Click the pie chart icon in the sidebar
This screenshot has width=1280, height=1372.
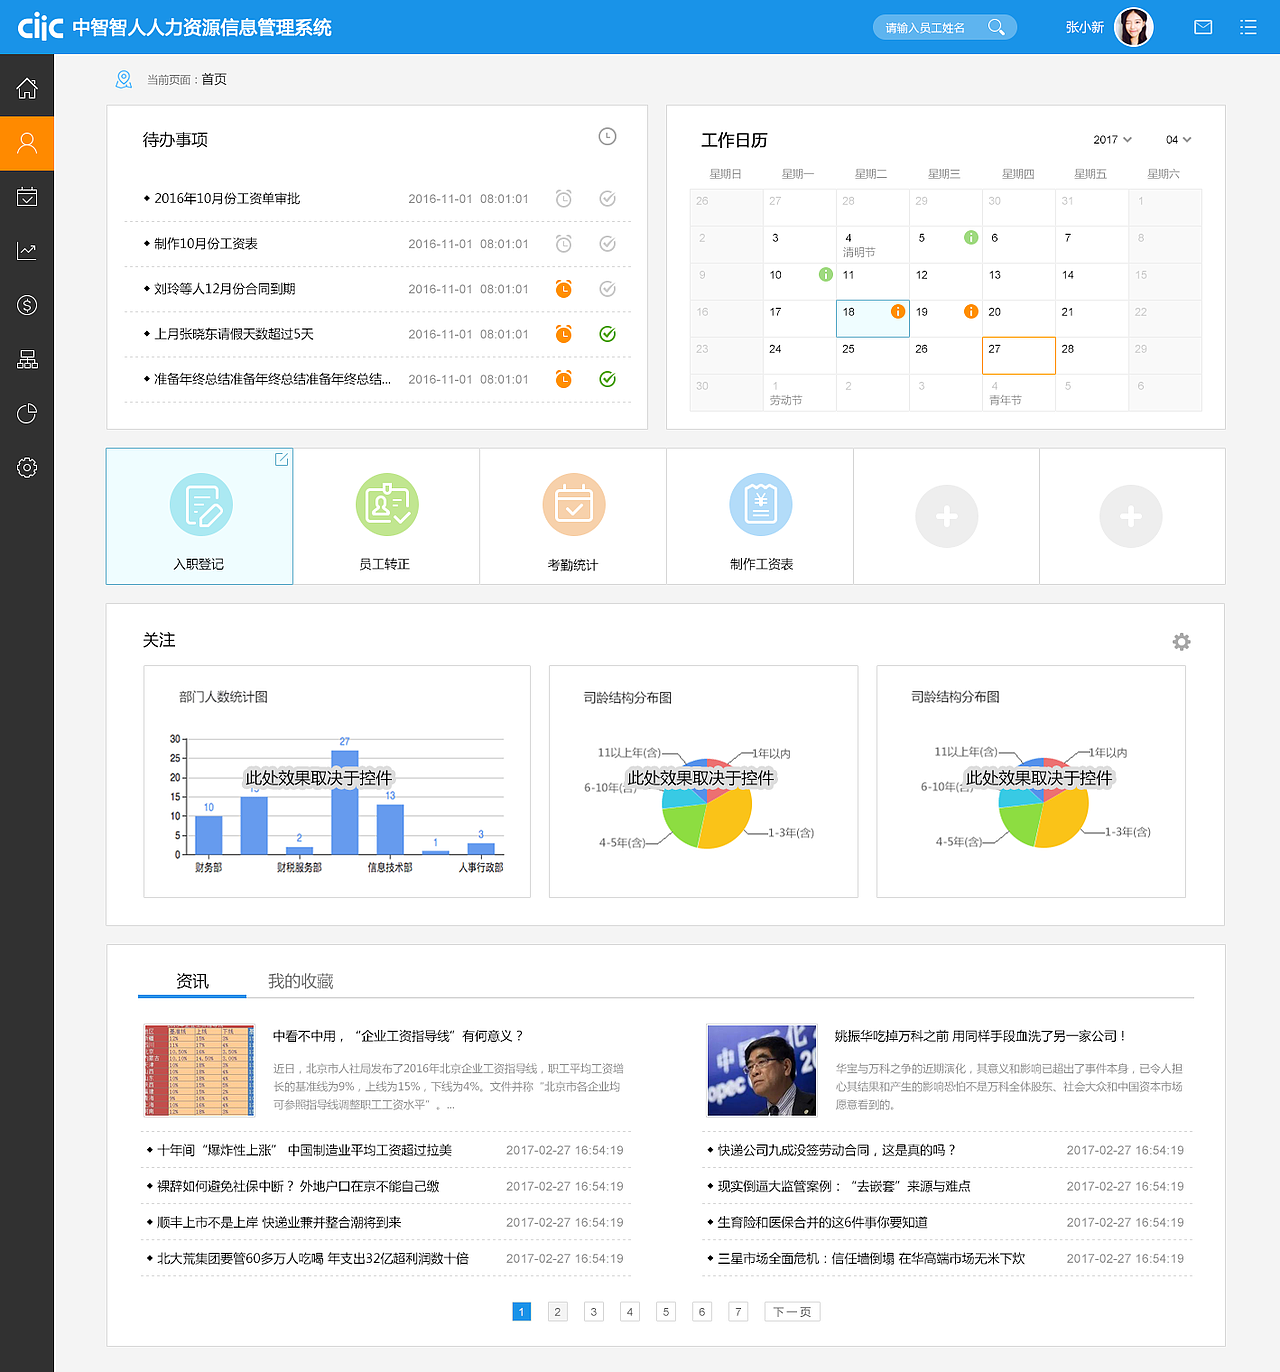point(26,413)
